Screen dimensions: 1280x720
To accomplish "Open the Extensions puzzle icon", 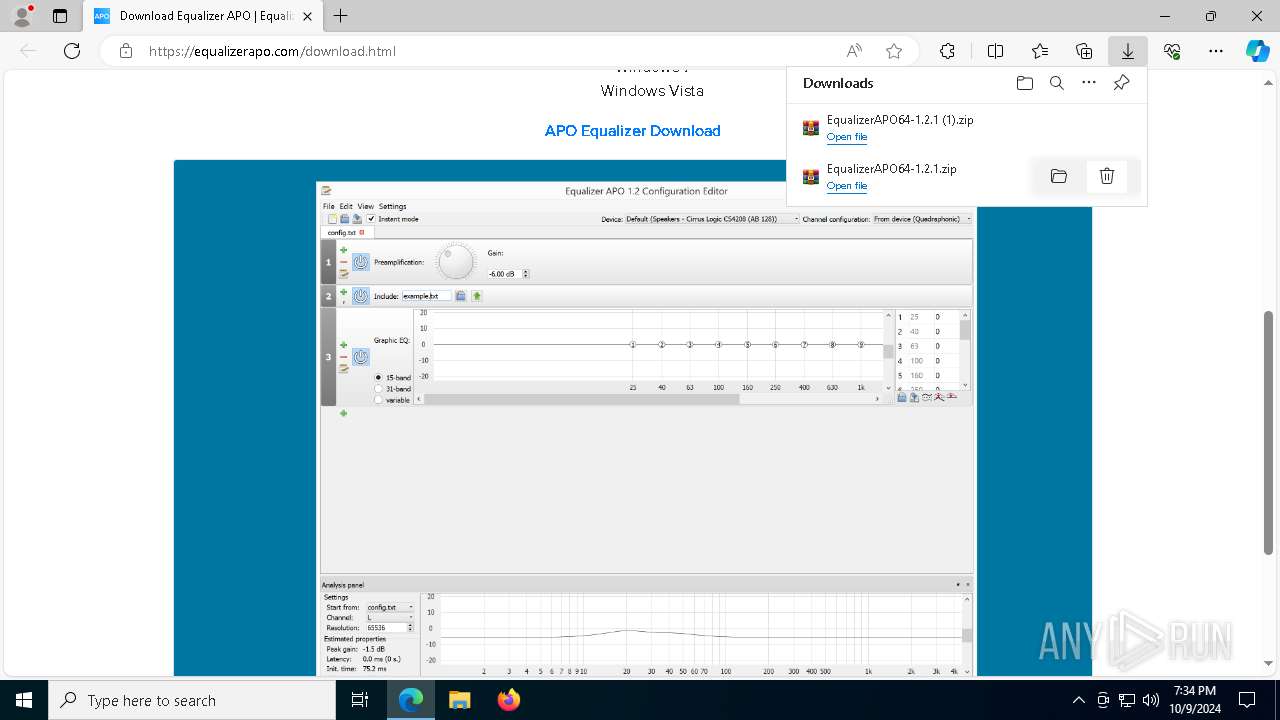I will (x=947, y=51).
